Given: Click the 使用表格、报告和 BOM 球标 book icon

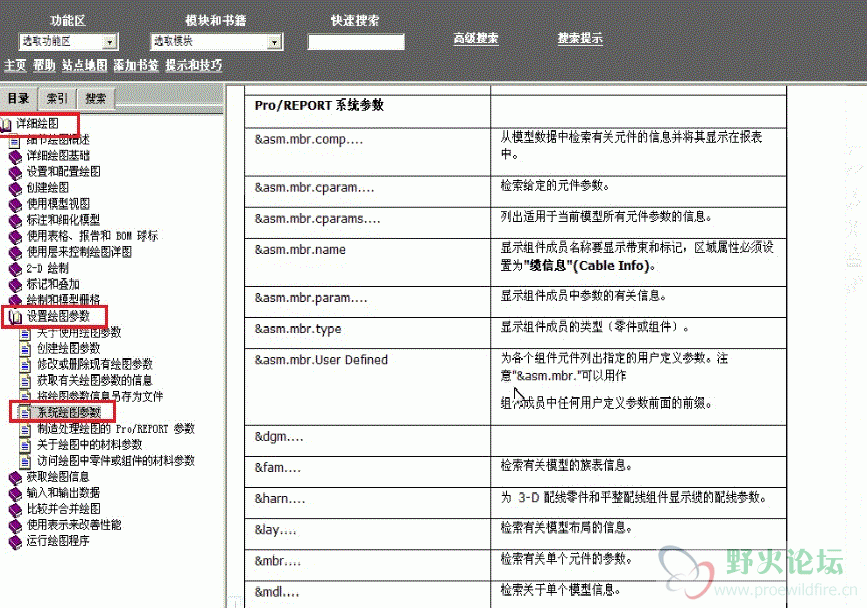Looking at the screenshot, I should pos(15,237).
